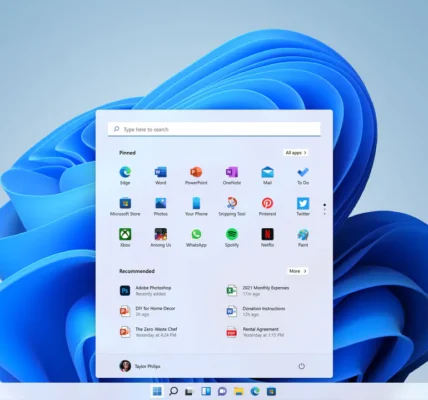This screenshot has width=428, height=400.
Task: Click the pinned apps page indicator dots
Action: point(324,209)
